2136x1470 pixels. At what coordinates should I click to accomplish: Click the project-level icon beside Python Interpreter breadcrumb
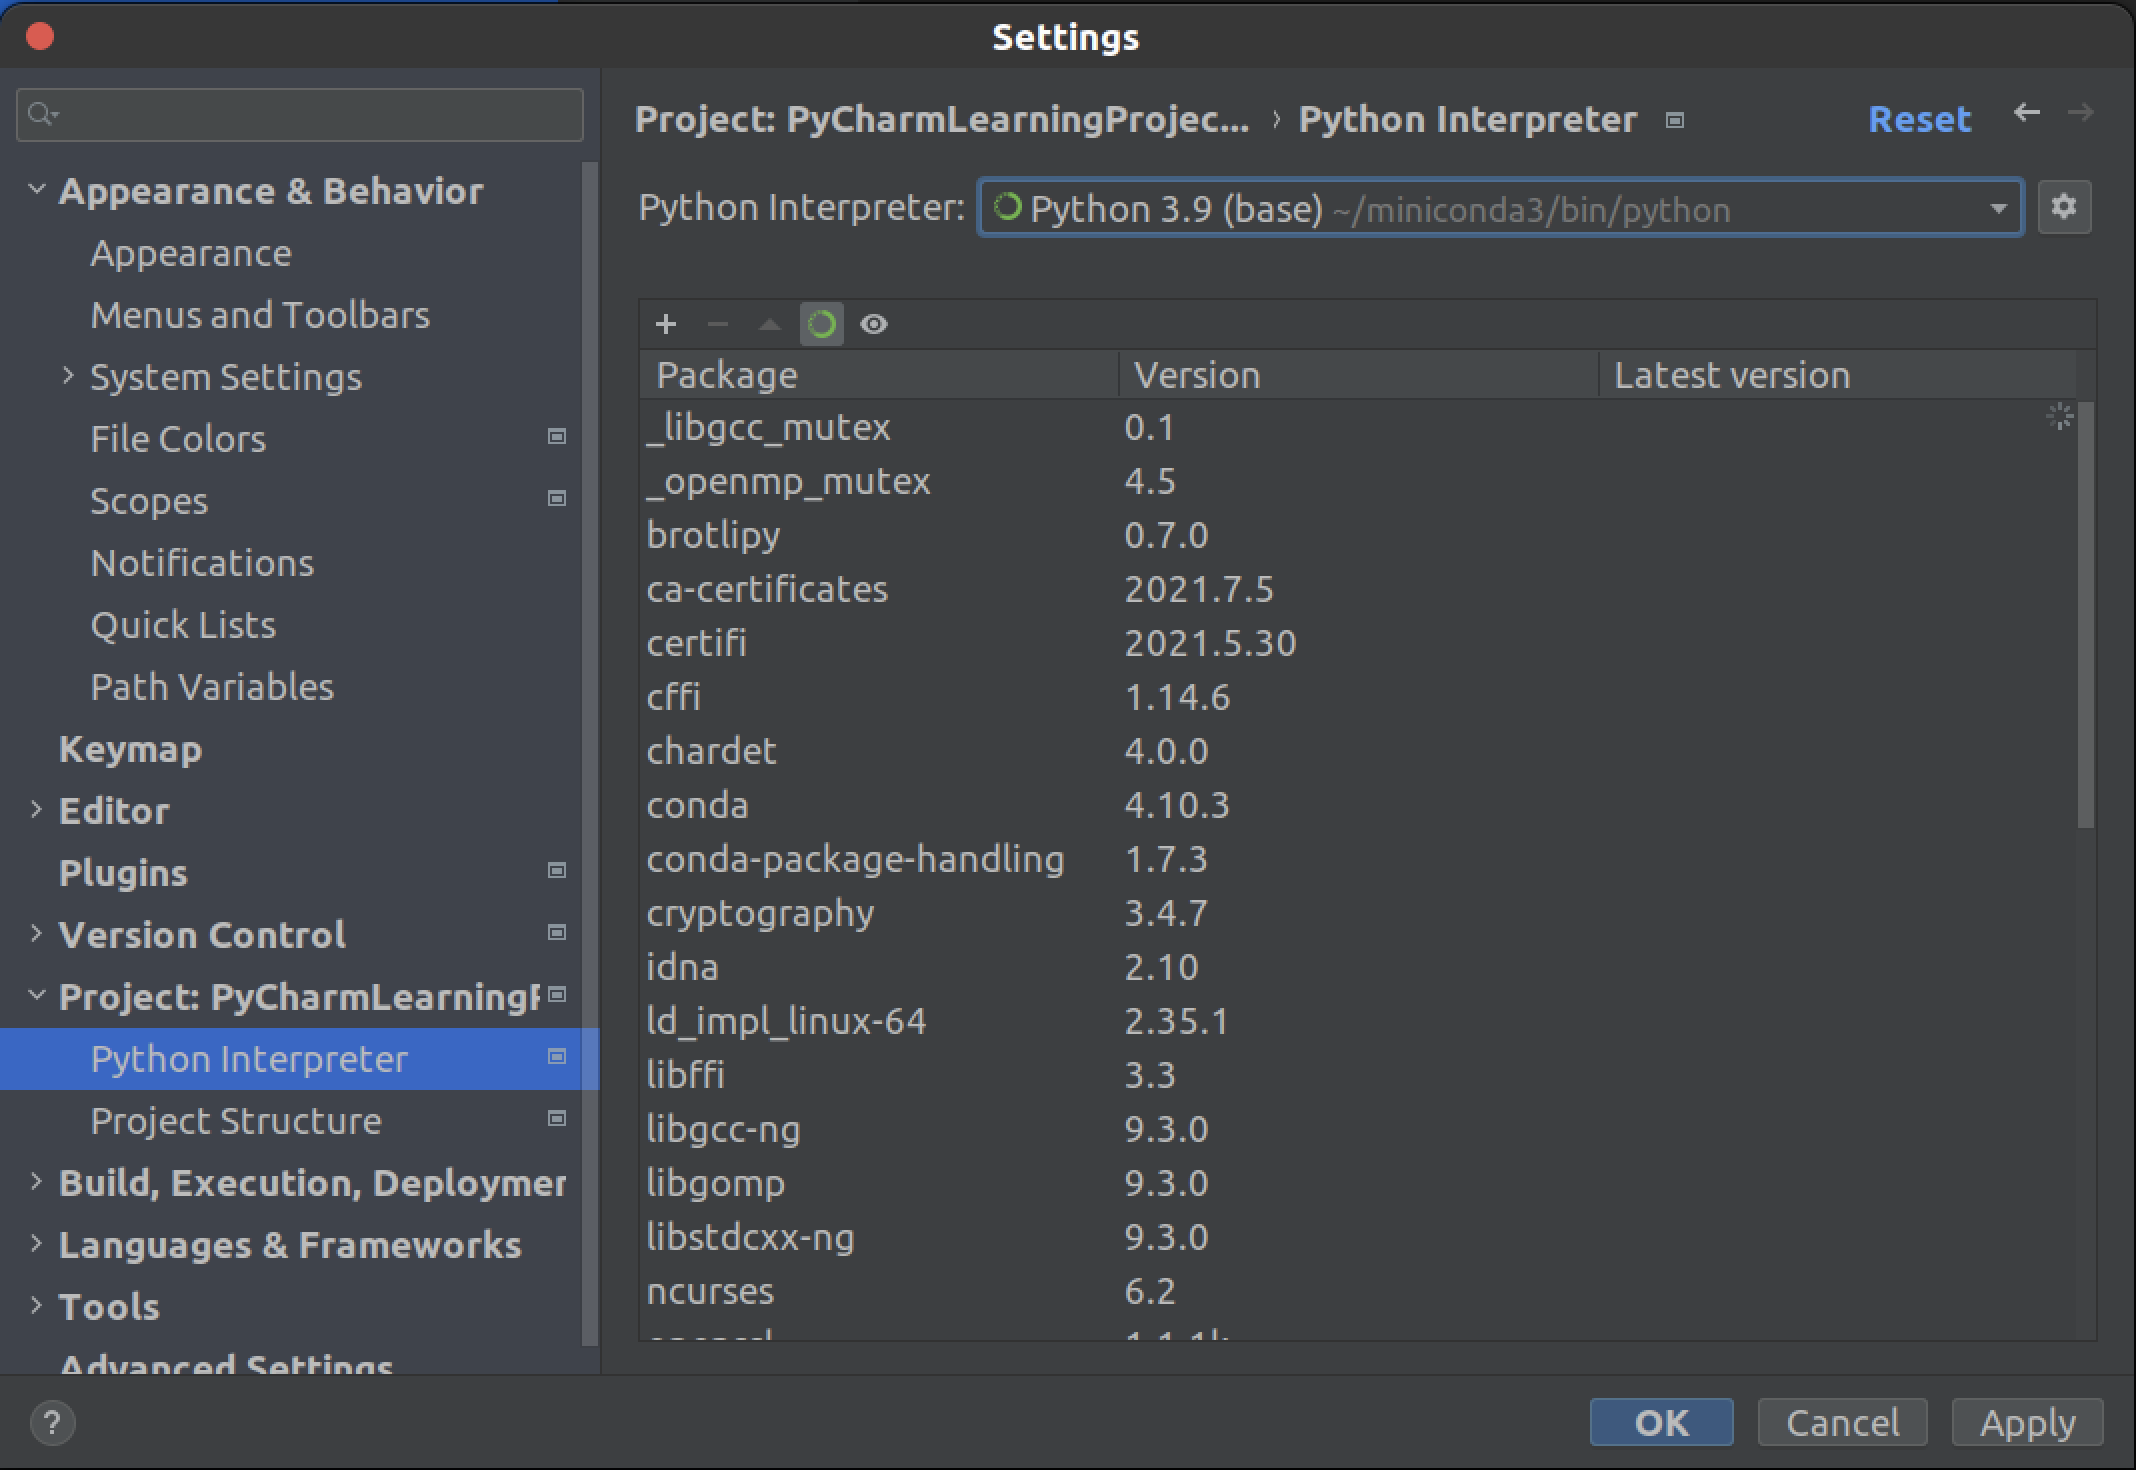[x=1675, y=121]
